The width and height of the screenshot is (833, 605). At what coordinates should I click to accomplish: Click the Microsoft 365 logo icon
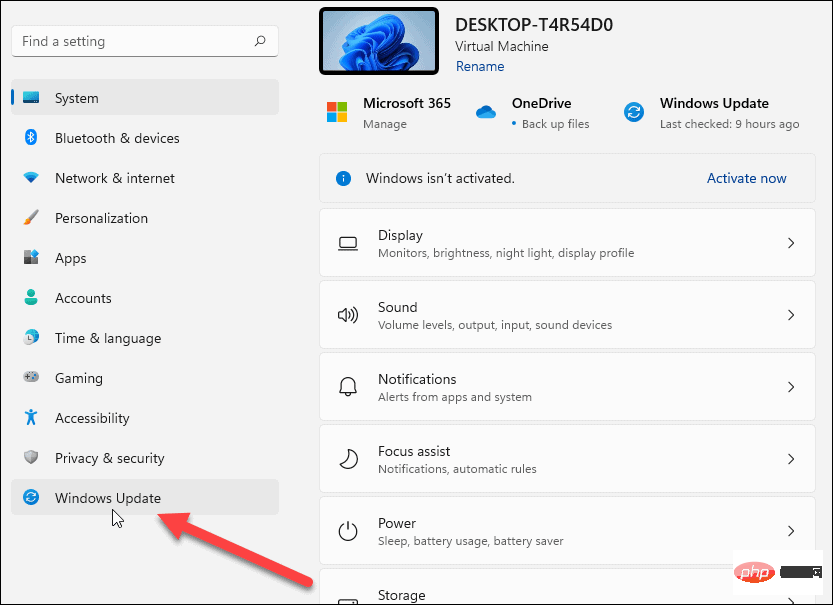[337, 112]
